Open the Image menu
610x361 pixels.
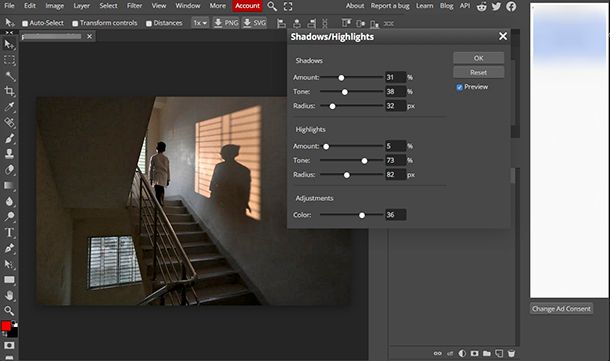click(54, 6)
